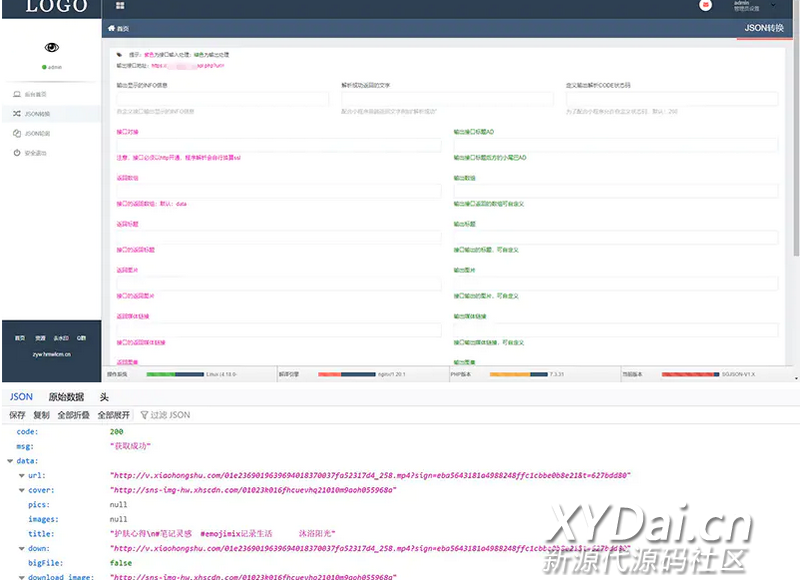Click the 全部折叠 collapse all button
Screen dimensions: 800x580
[x=73, y=415]
